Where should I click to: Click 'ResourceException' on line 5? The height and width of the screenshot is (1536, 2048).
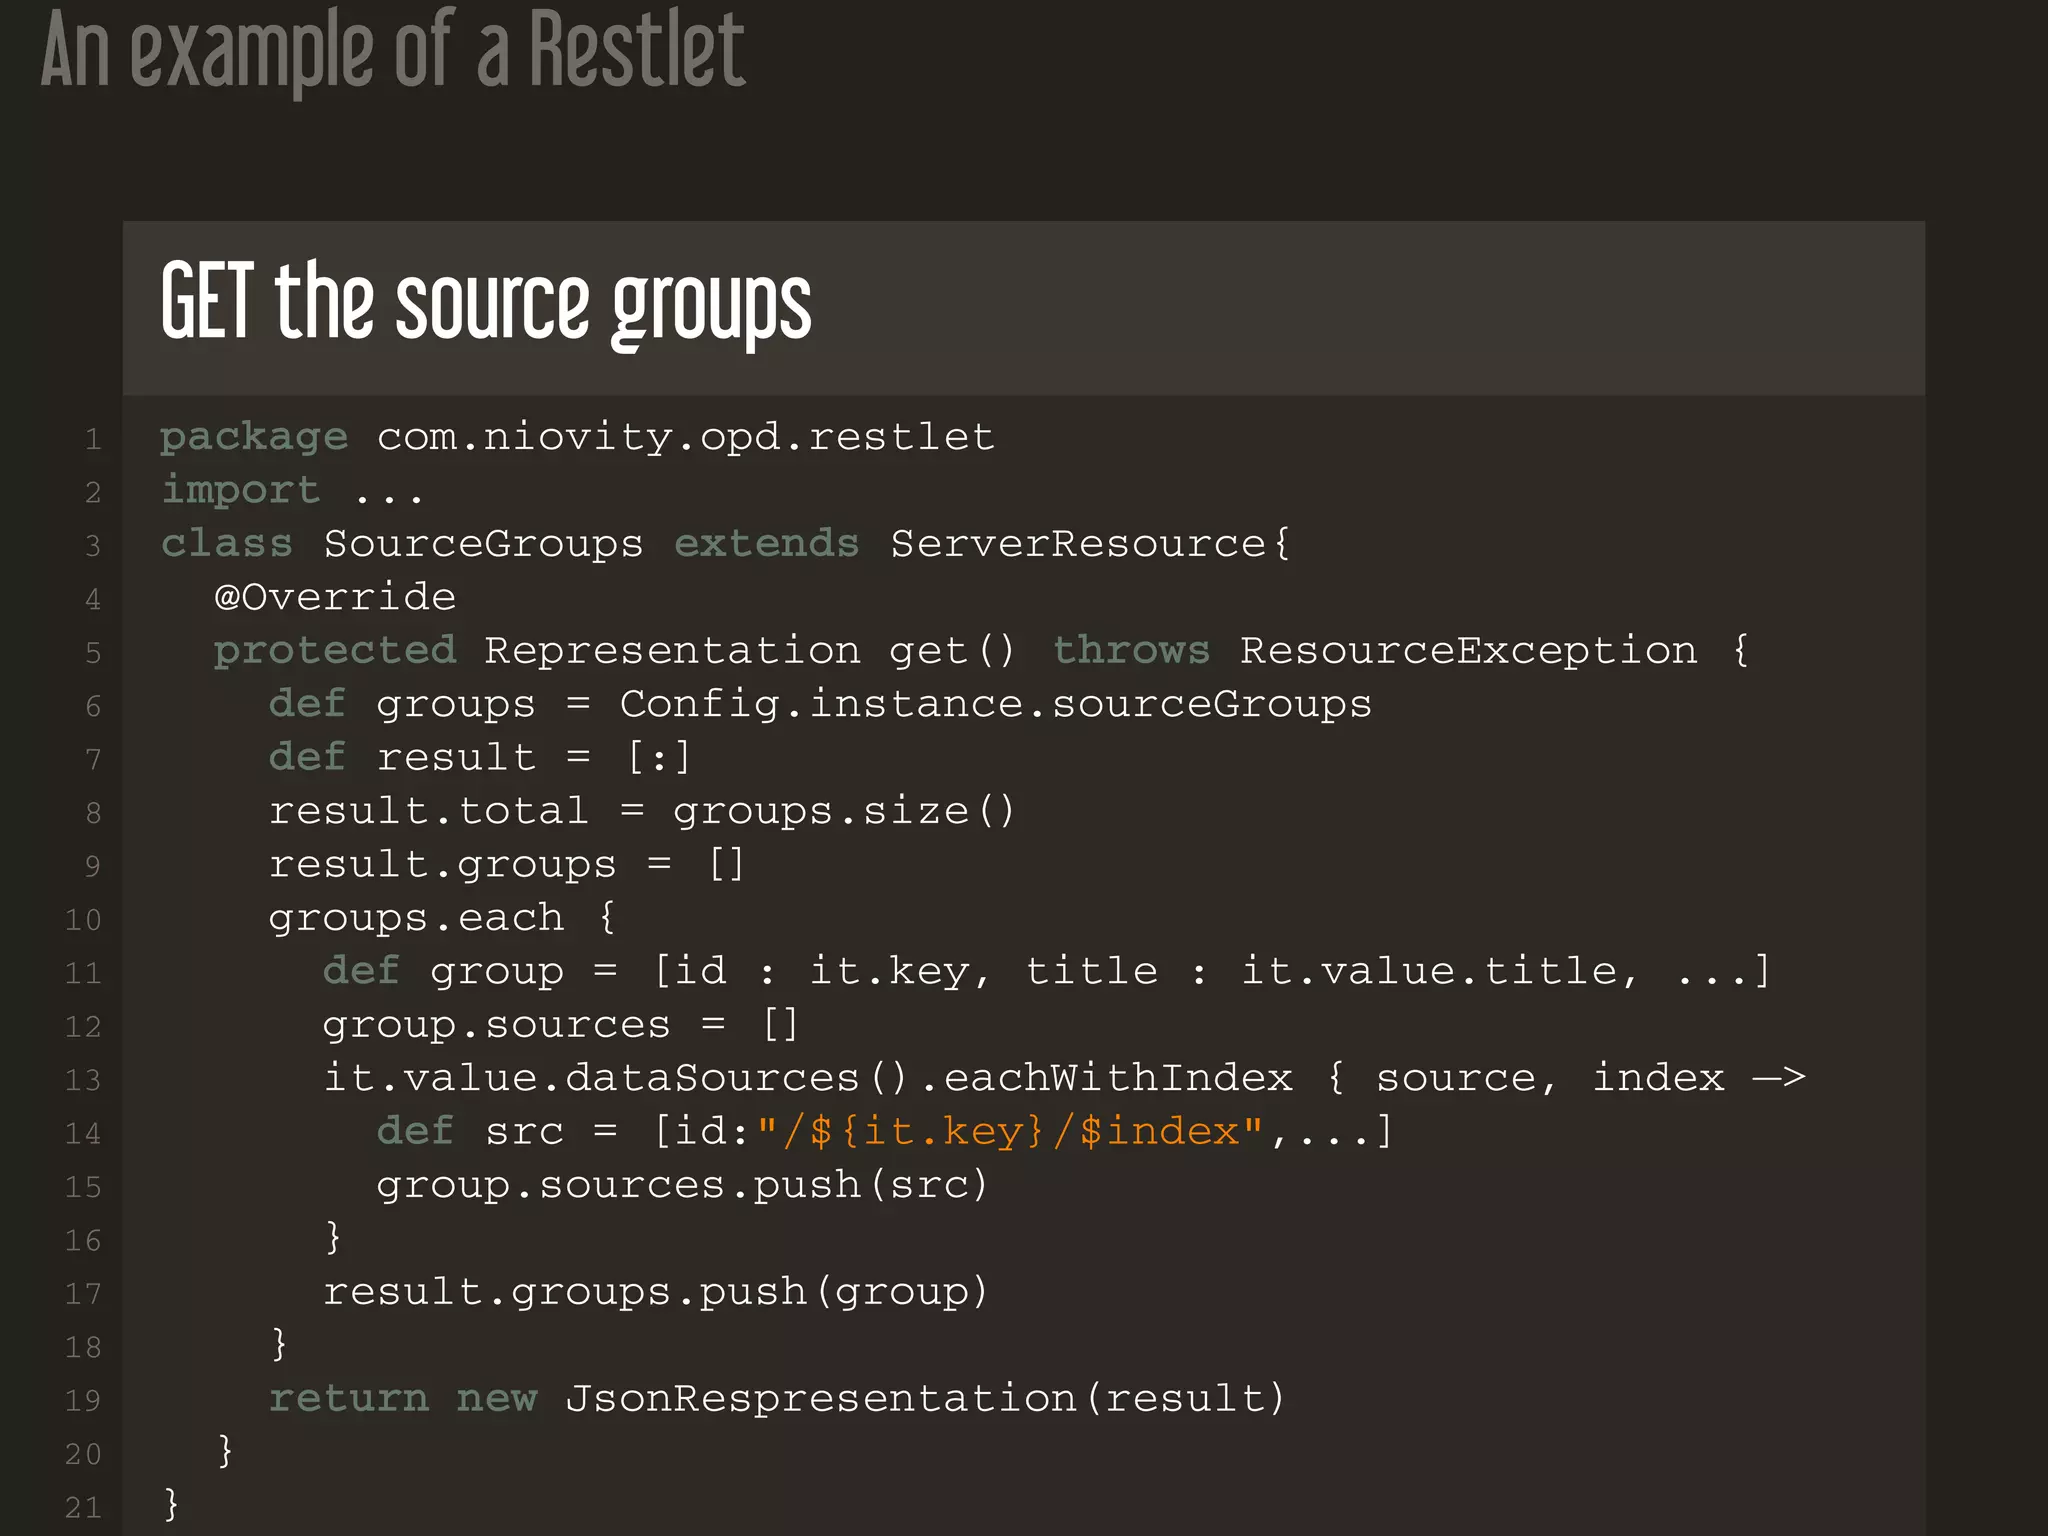(x=1468, y=651)
